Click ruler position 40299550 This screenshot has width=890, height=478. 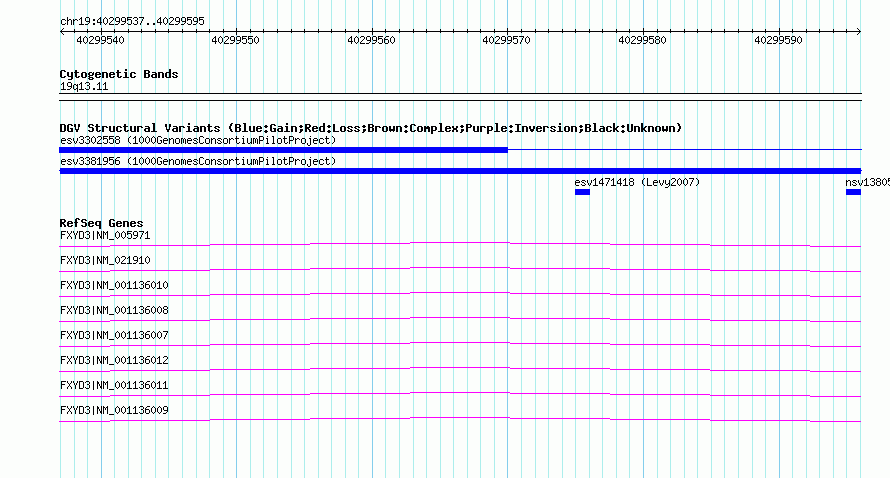(x=236, y=40)
